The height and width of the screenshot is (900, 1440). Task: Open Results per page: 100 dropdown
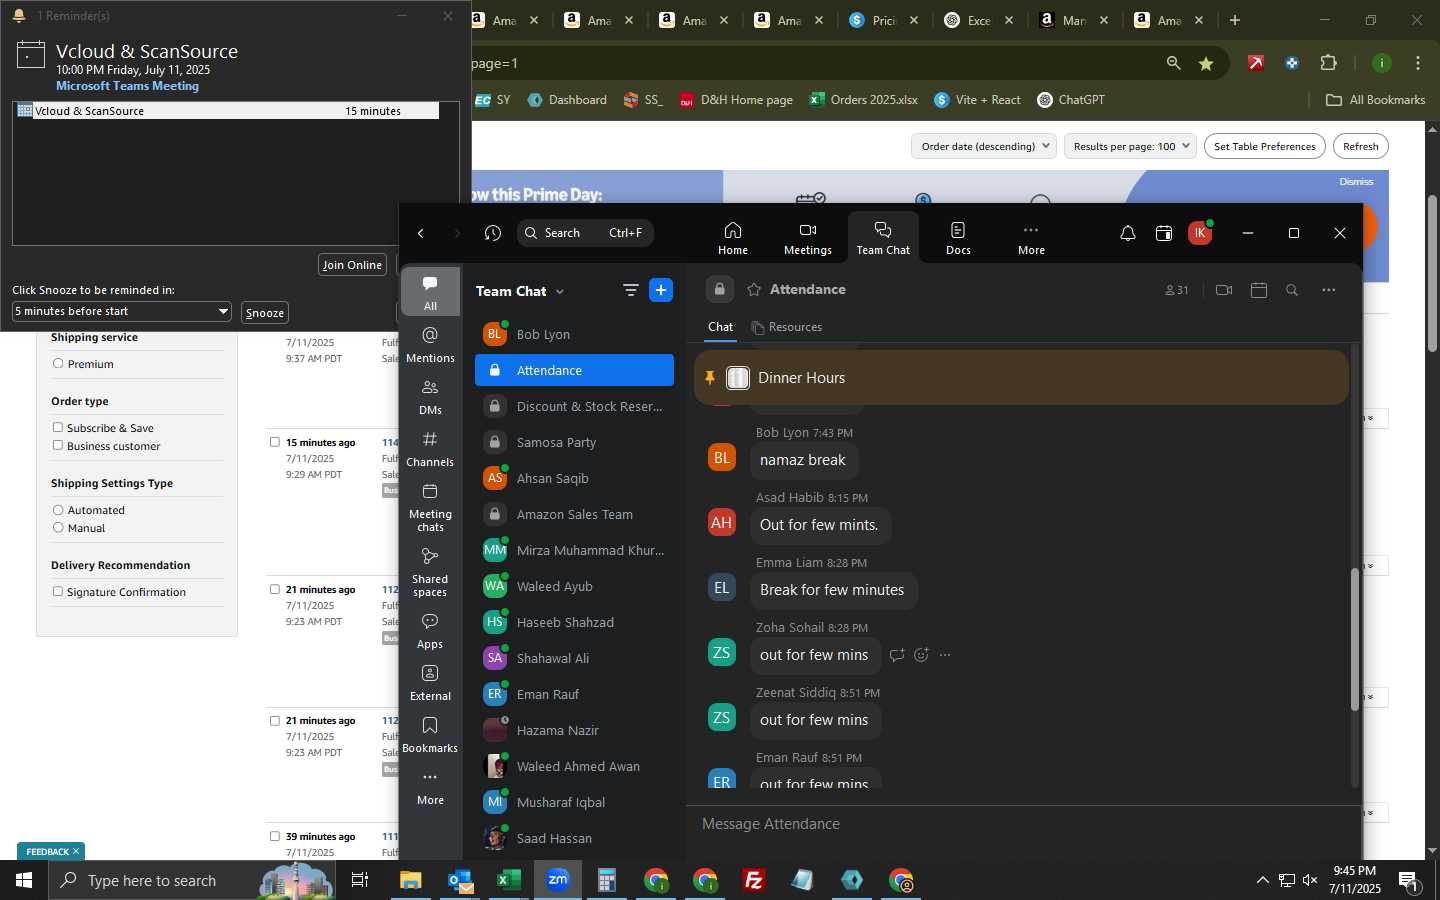click(1130, 146)
